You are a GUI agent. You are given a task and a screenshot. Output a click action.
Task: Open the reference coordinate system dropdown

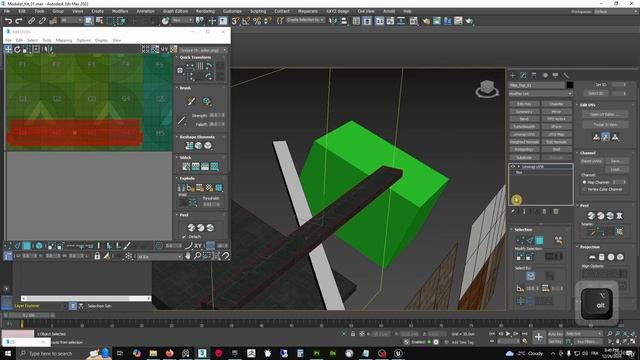pos(182,20)
